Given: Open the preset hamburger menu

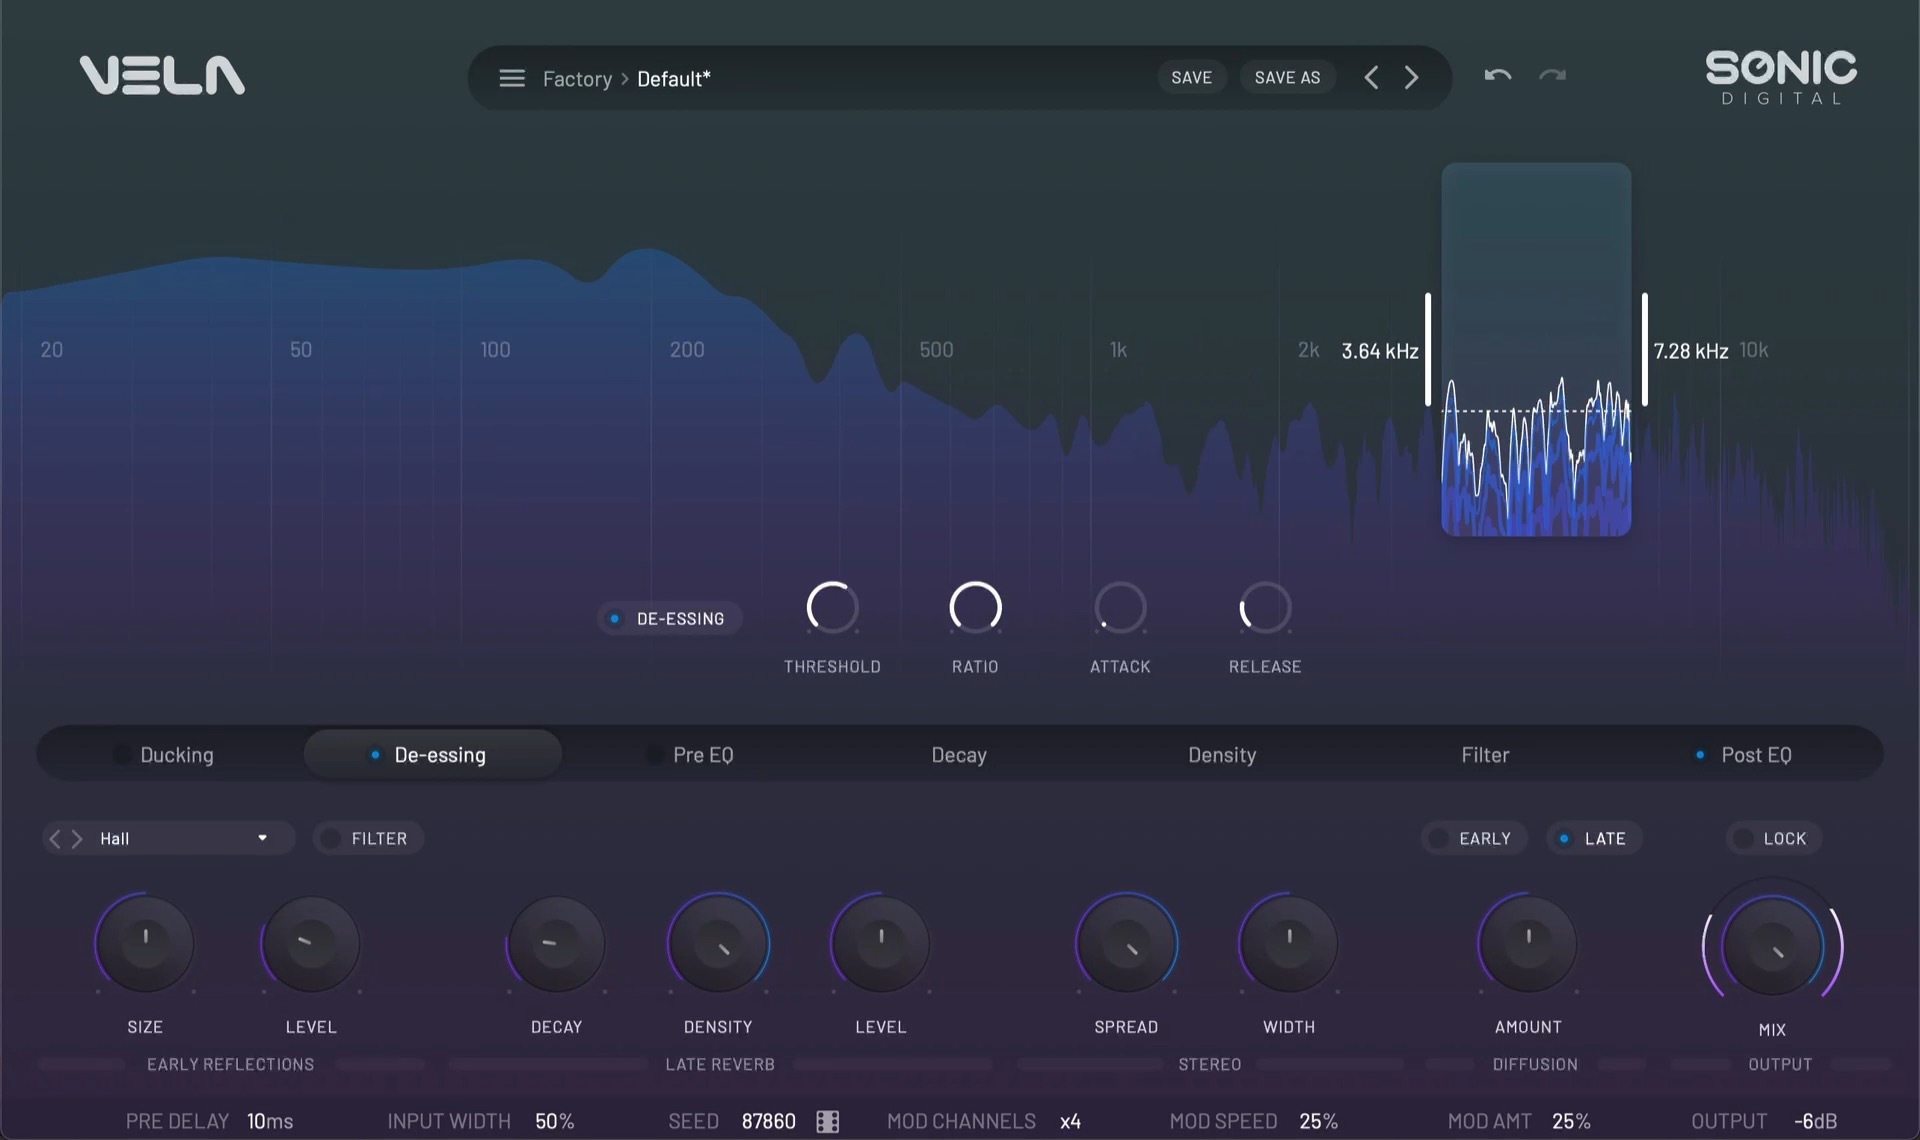Looking at the screenshot, I should point(512,78).
